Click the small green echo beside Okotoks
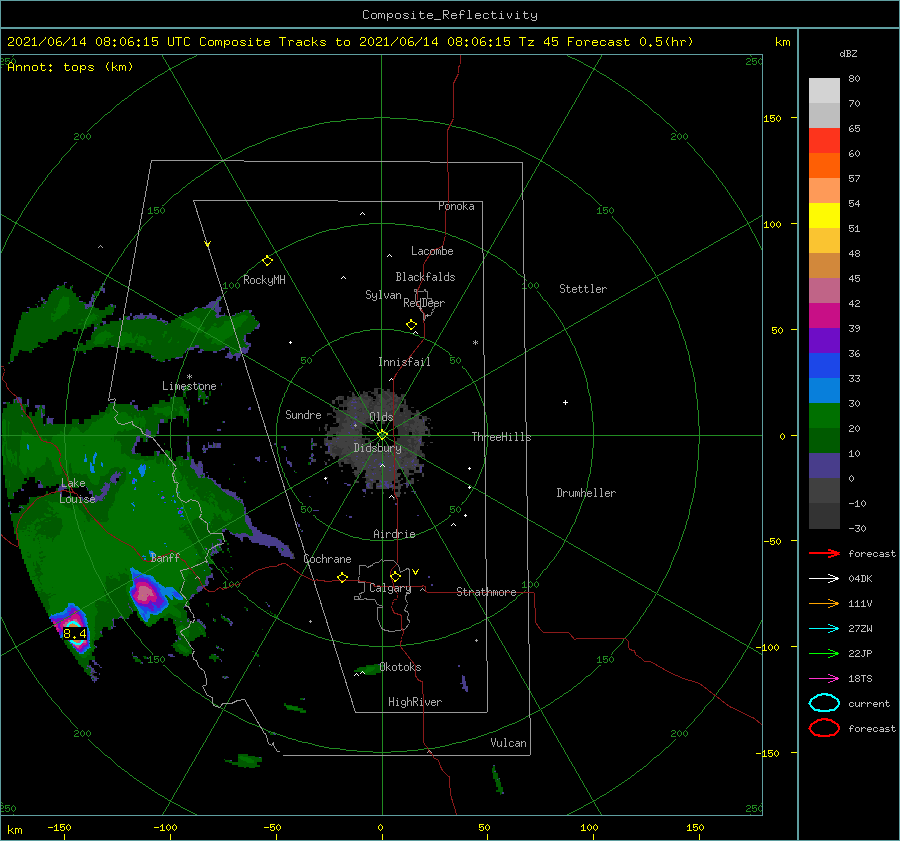The image size is (900, 841). 366,669
